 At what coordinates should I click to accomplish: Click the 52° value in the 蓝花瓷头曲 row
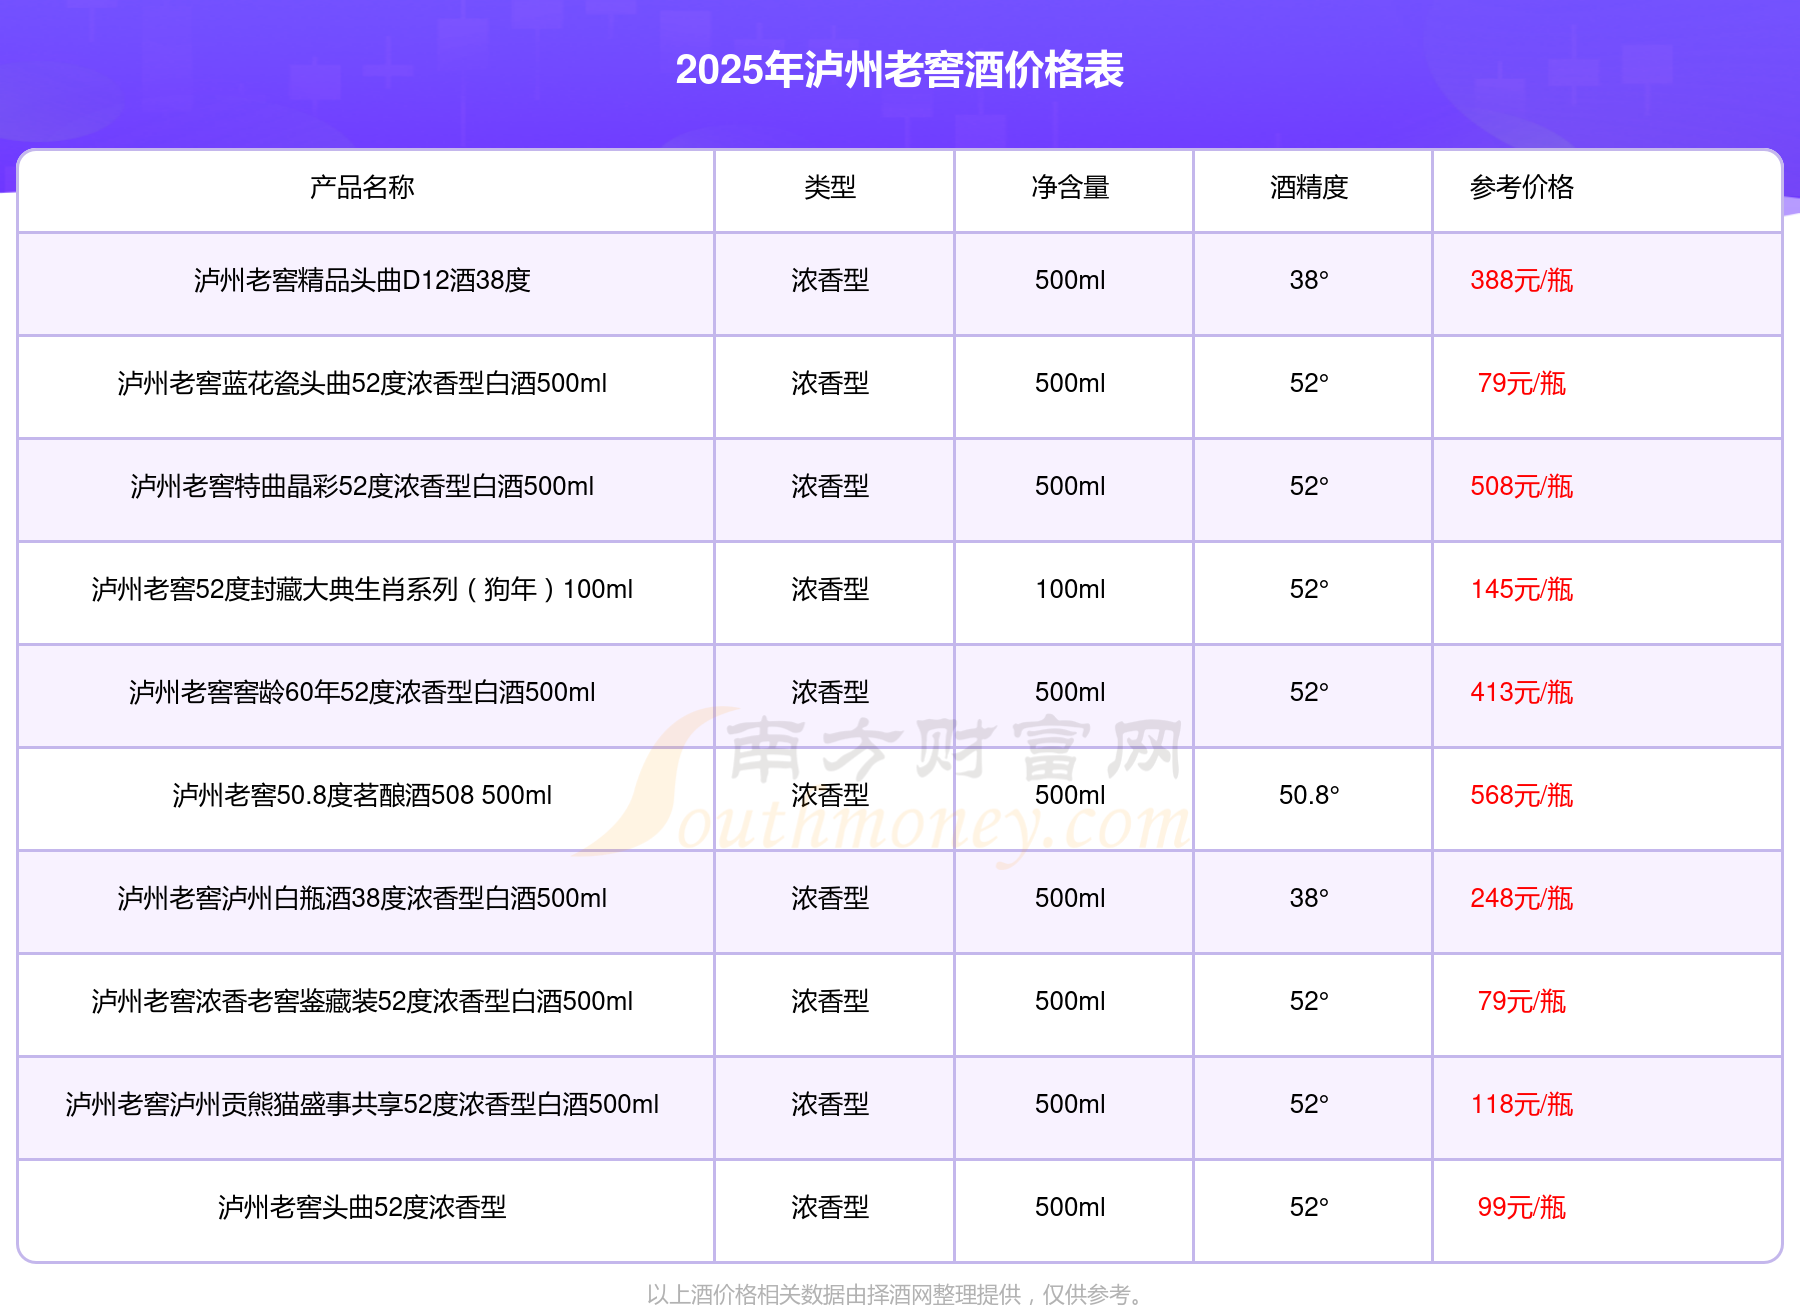click(1309, 383)
